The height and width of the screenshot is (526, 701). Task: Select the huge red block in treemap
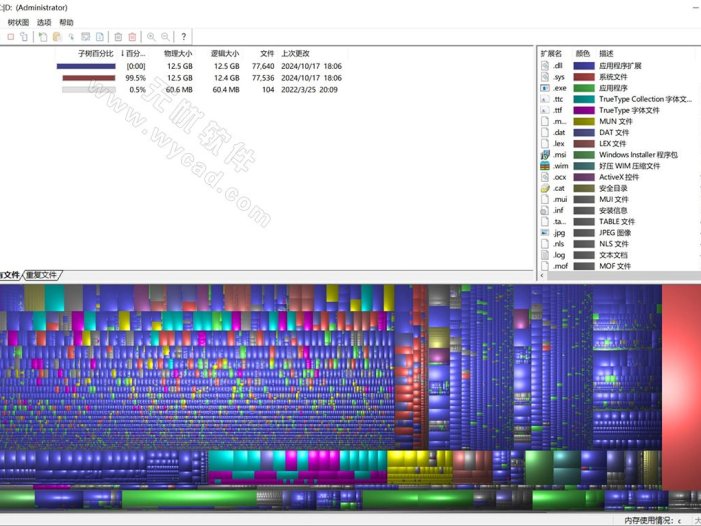(x=681, y=387)
